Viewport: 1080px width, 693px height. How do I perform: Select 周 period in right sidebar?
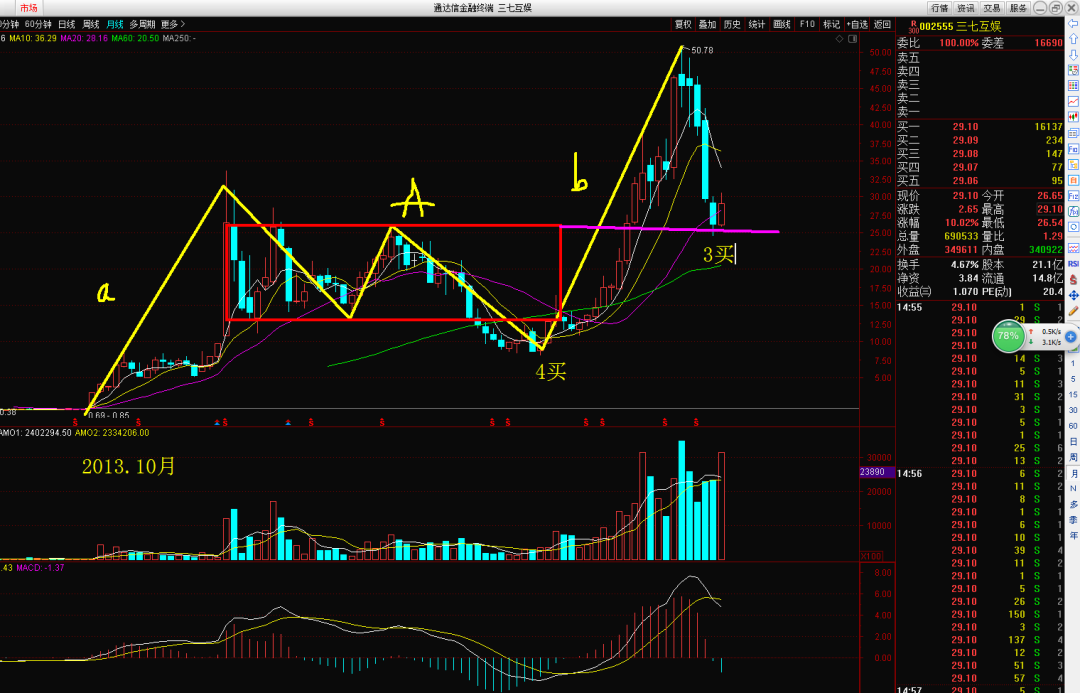pyautogui.click(x=1073, y=457)
